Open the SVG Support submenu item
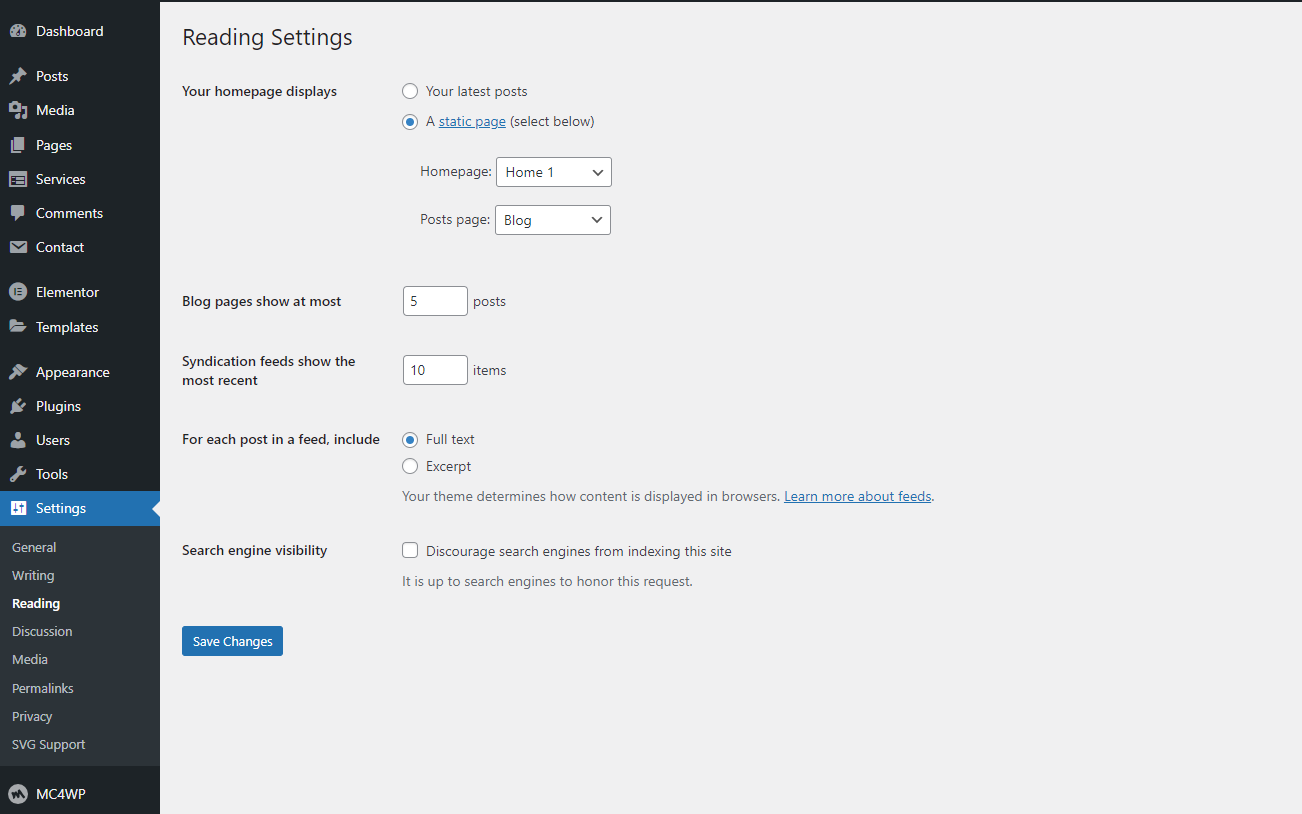Viewport: 1302px width, 814px height. tap(48, 744)
